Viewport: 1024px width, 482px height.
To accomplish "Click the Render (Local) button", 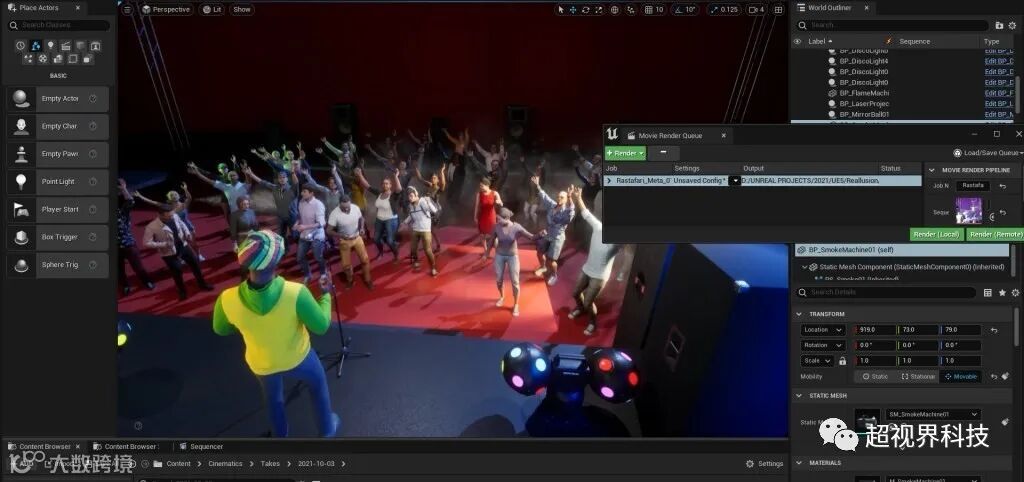I will pos(936,234).
